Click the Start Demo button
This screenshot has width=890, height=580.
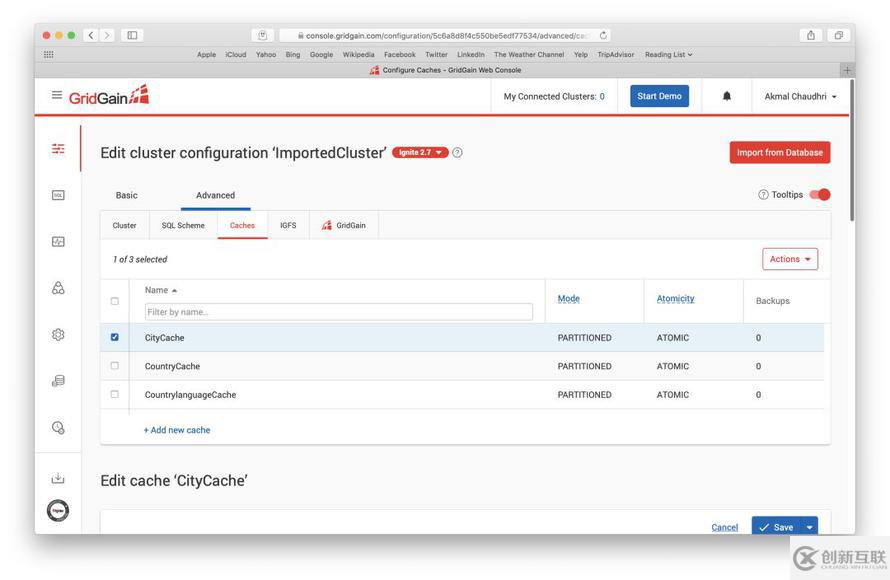(660, 96)
